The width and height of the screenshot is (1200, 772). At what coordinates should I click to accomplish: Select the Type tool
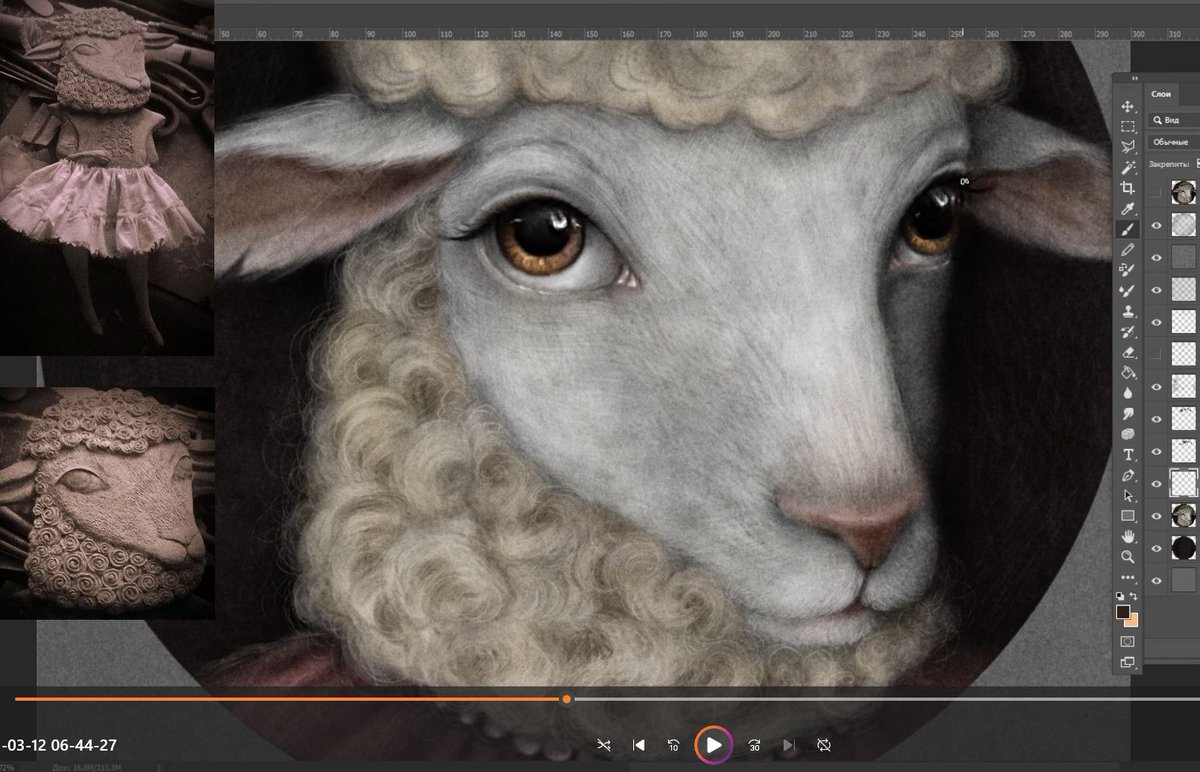click(1128, 454)
